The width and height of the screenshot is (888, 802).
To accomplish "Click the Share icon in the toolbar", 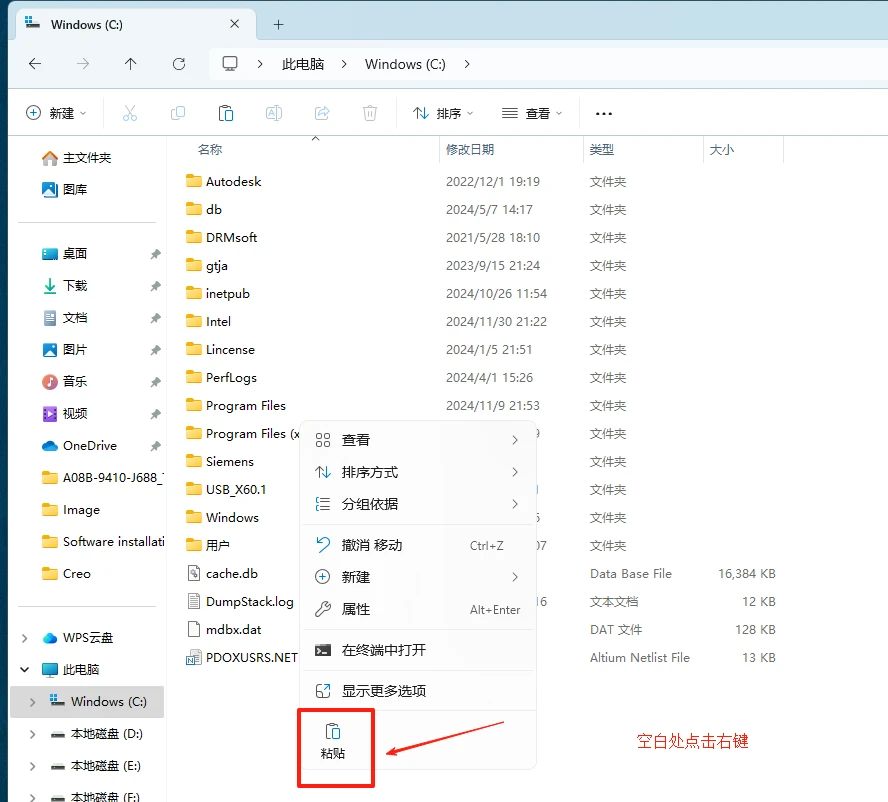I will (321, 113).
